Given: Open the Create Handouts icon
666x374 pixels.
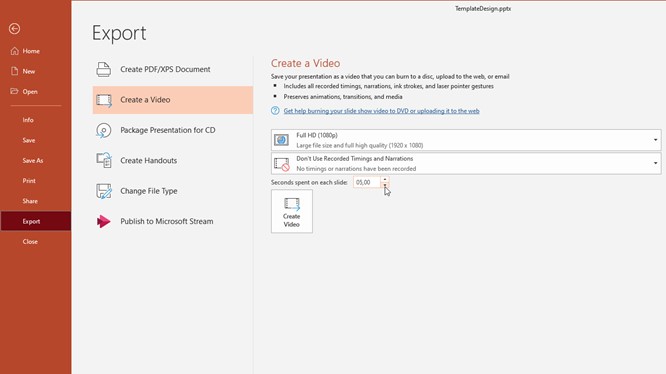Looking at the screenshot, I should [104, 160].
